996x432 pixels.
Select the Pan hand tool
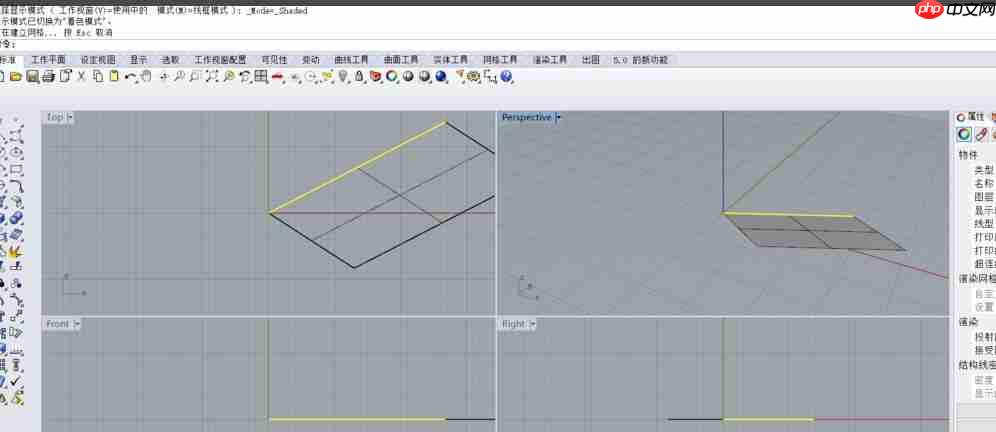(x=145, y=76)
